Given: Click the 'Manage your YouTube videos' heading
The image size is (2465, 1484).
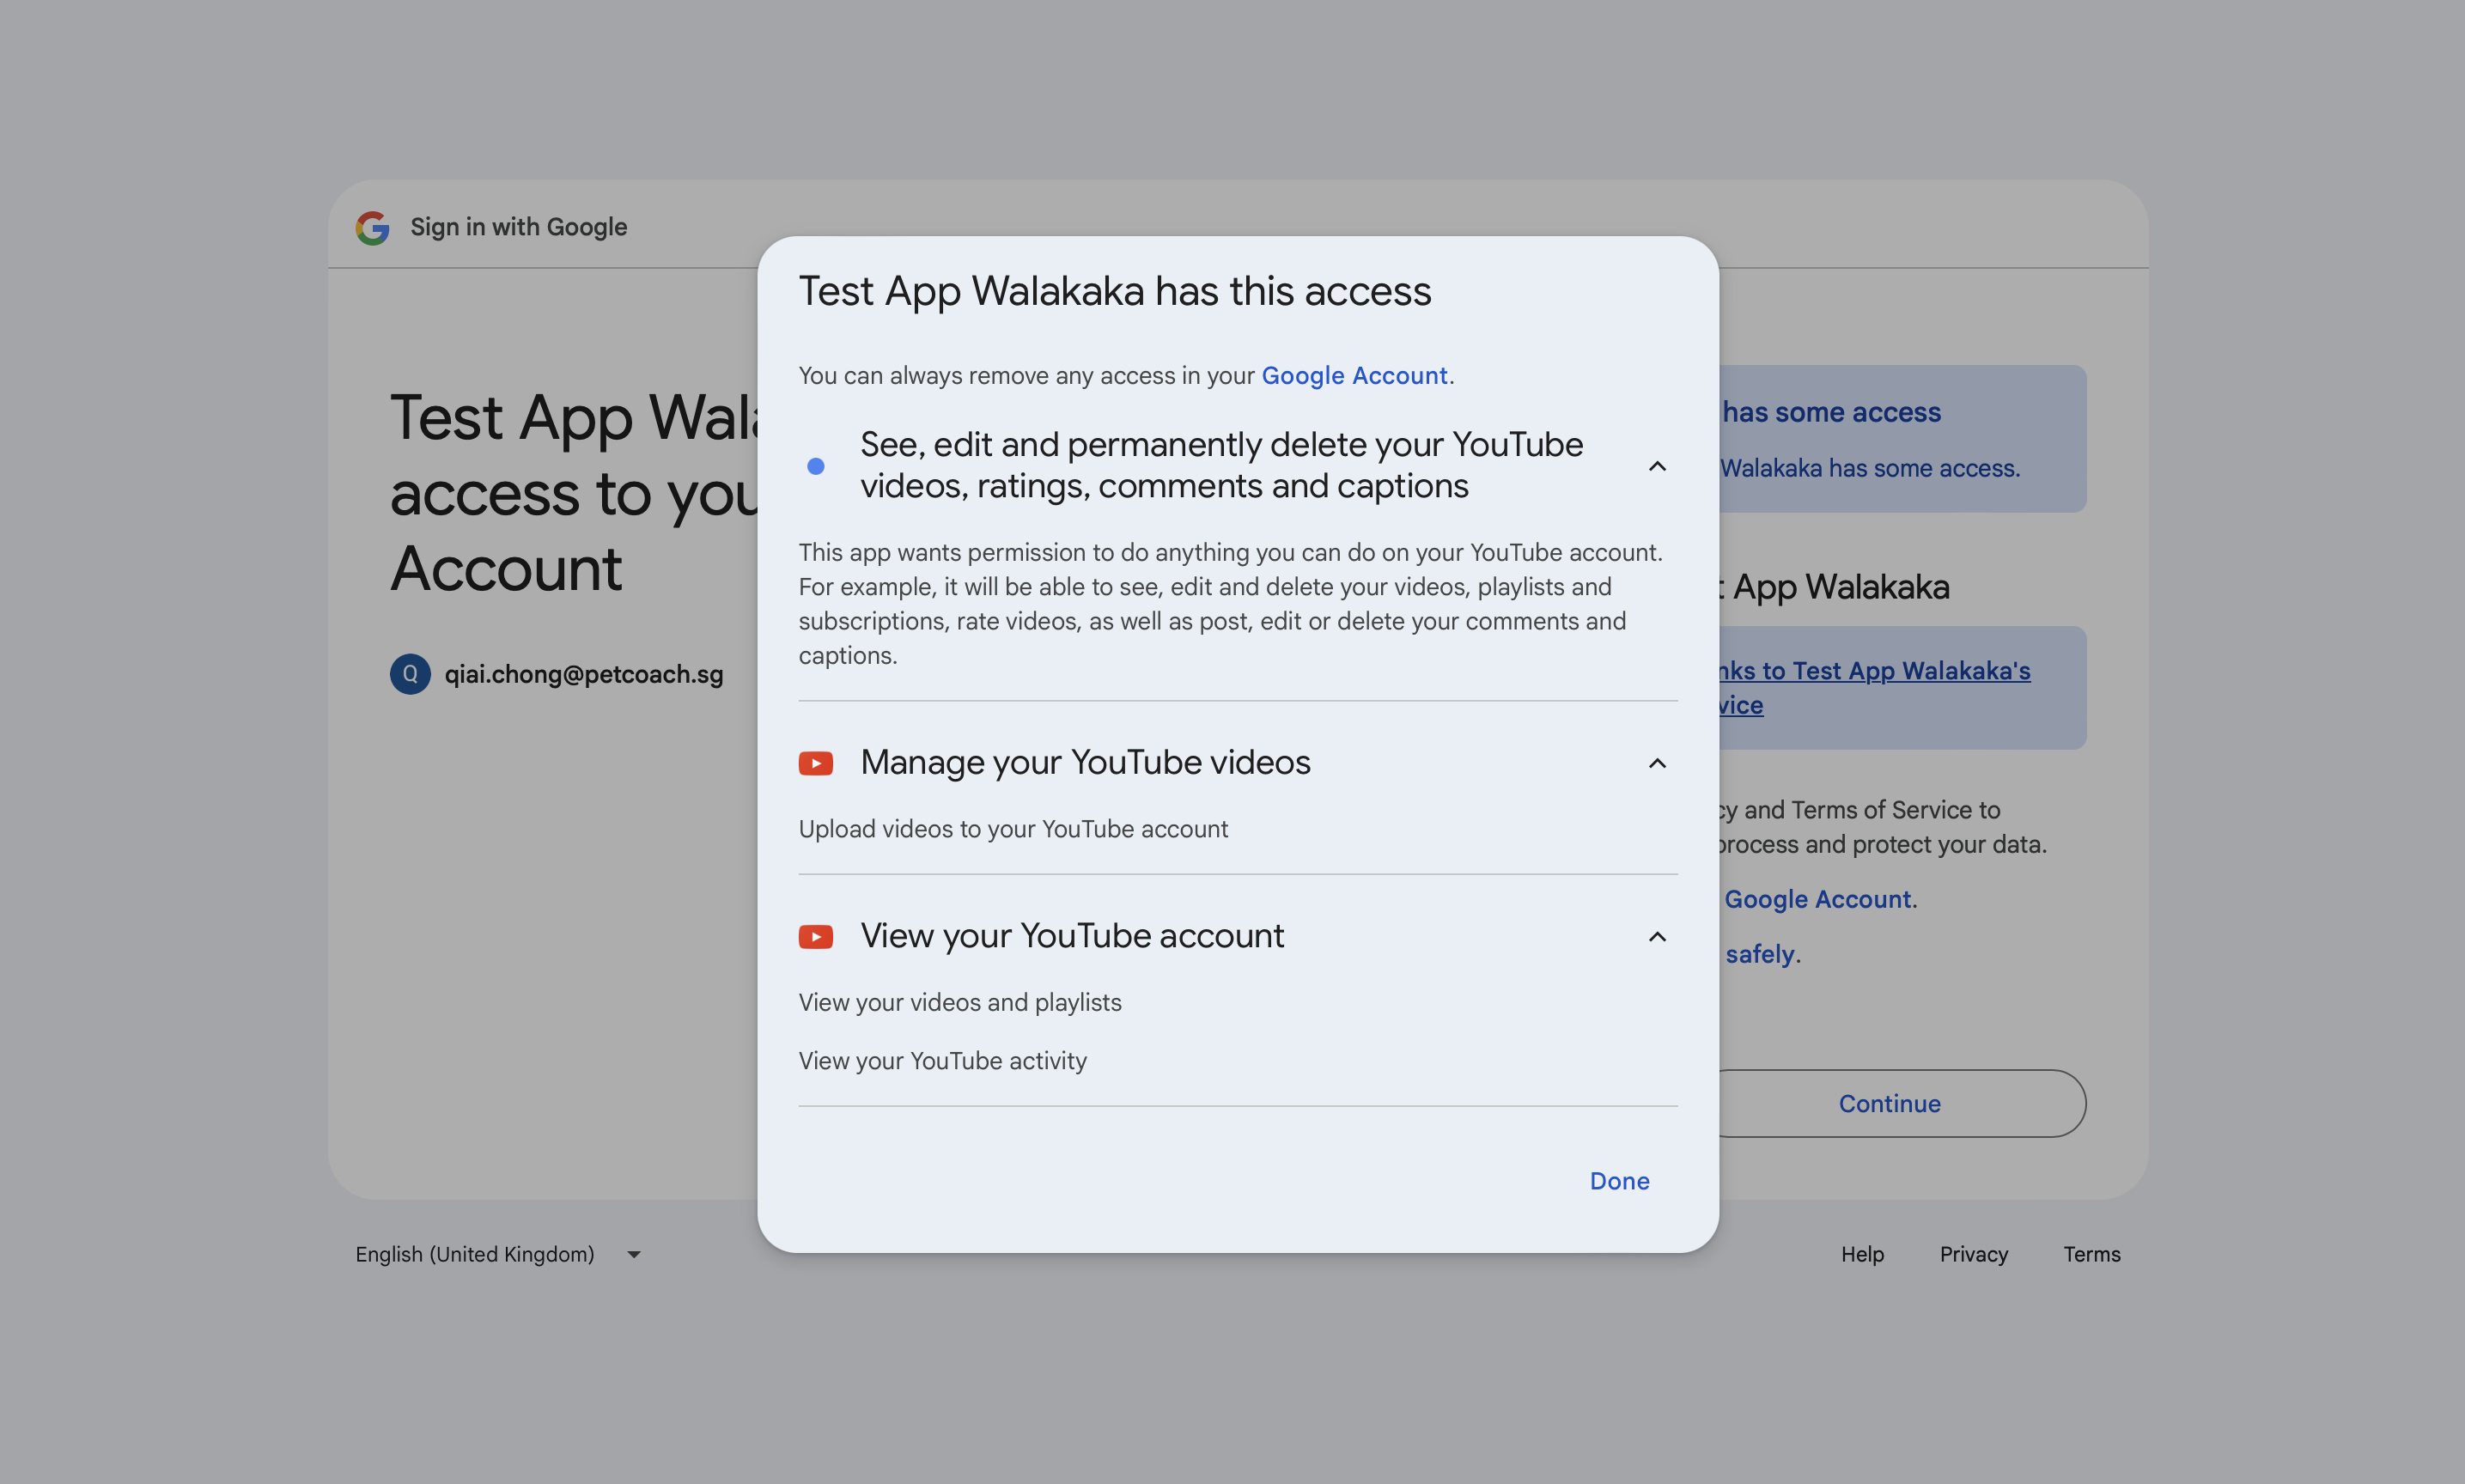Looking at the screenshot, I should coord(1085,762).
